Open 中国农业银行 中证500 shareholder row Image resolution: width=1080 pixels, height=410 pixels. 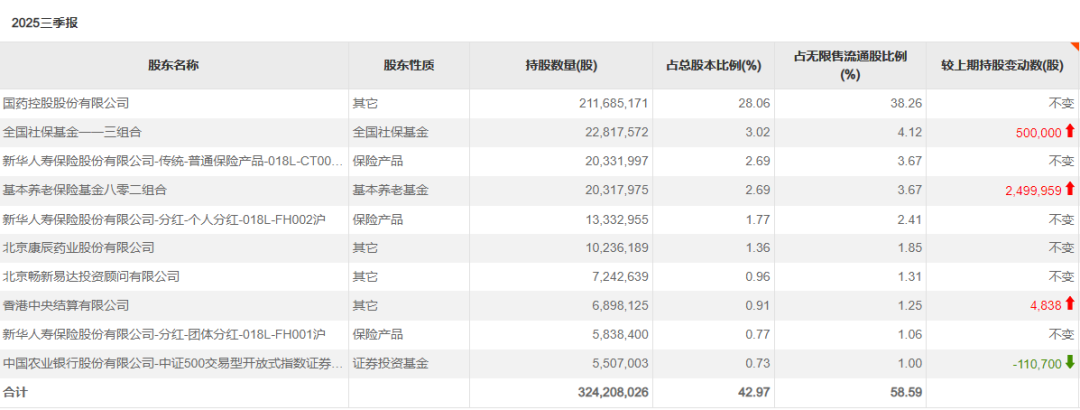(172, 363)
